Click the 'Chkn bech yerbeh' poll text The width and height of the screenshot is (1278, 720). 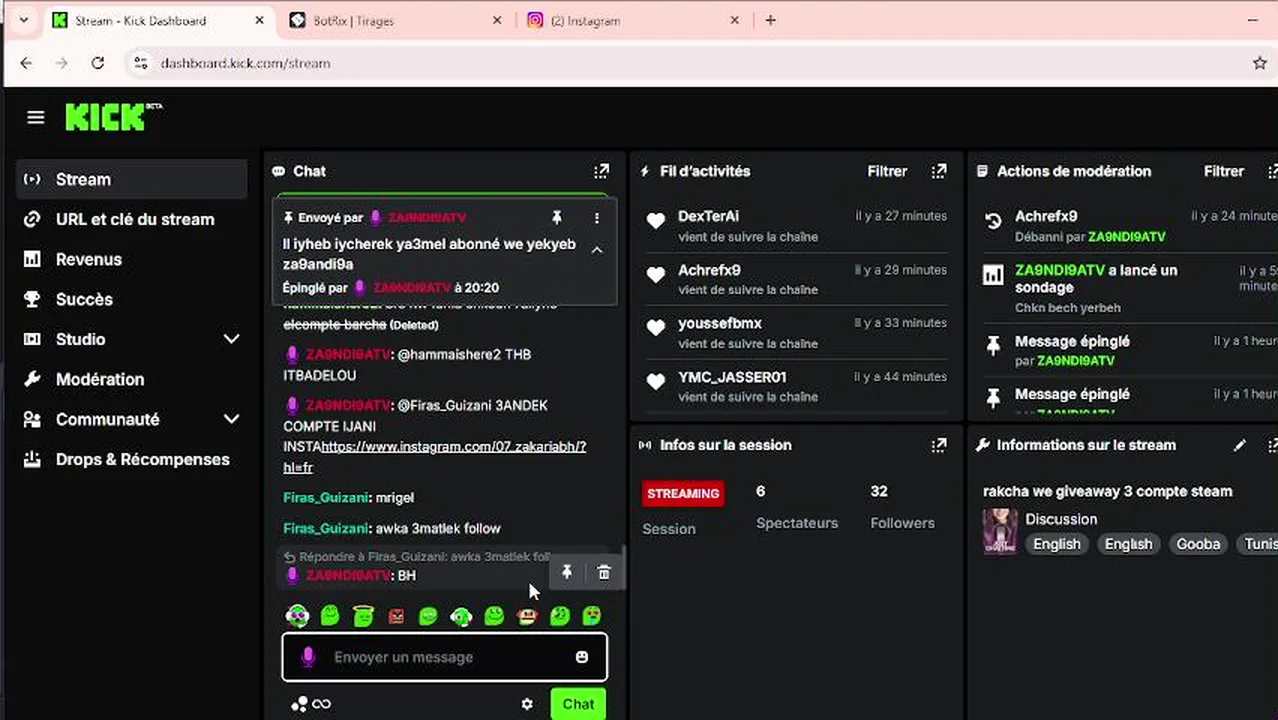point(1067,308)
